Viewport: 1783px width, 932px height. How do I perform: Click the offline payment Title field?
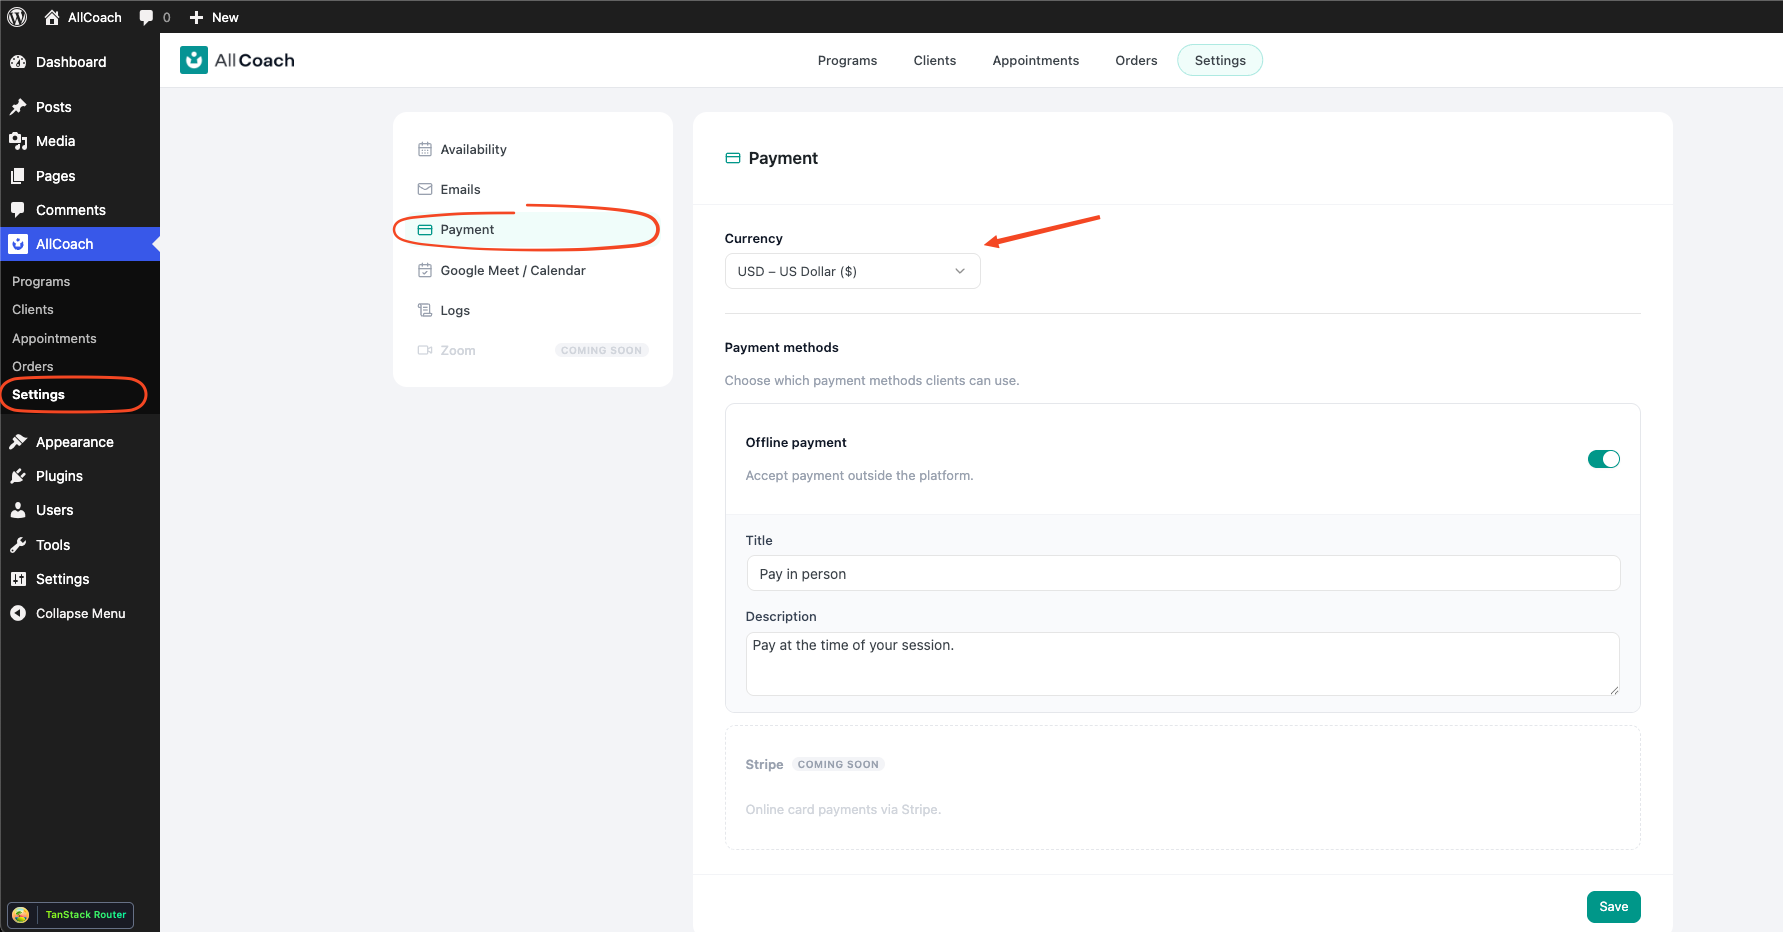pyautogui.click(x=1183, y=573)
